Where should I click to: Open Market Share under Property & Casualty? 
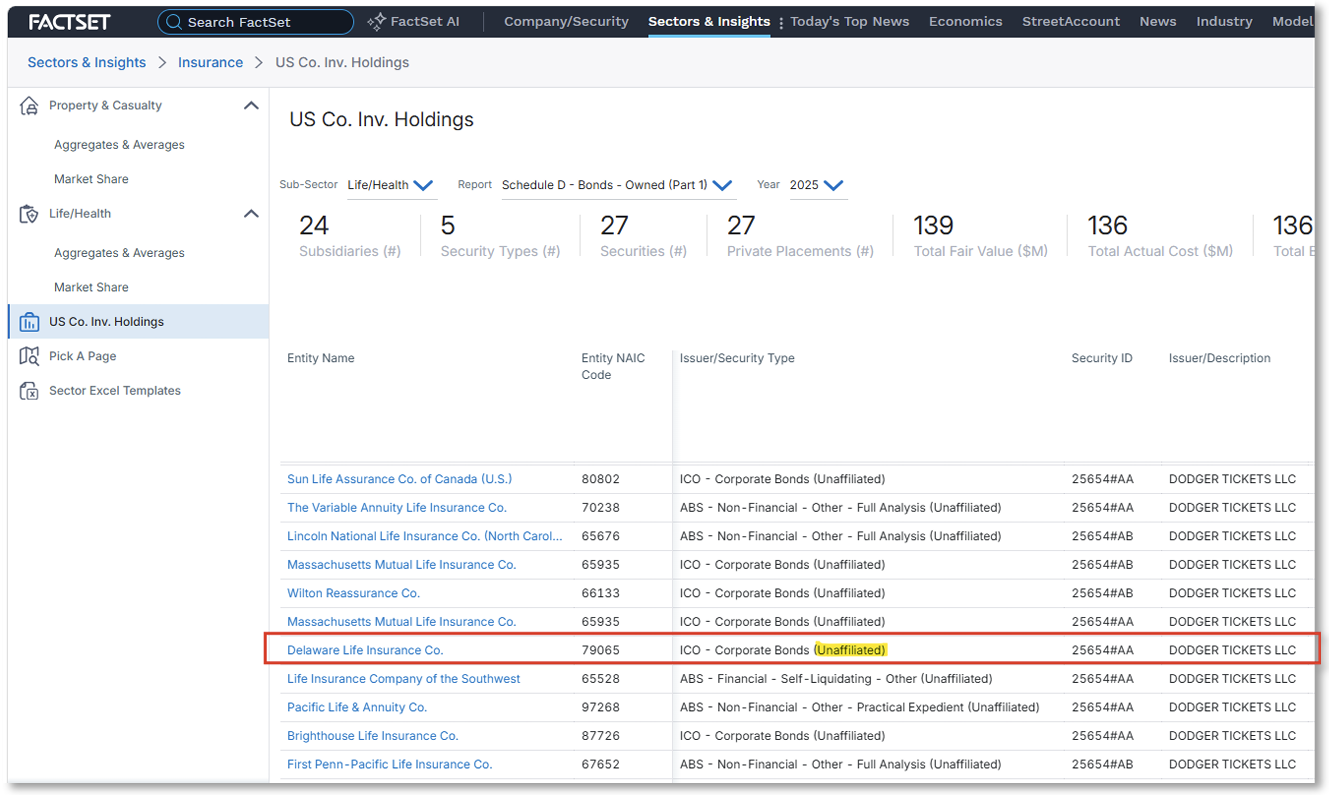(x=91, y=179)
